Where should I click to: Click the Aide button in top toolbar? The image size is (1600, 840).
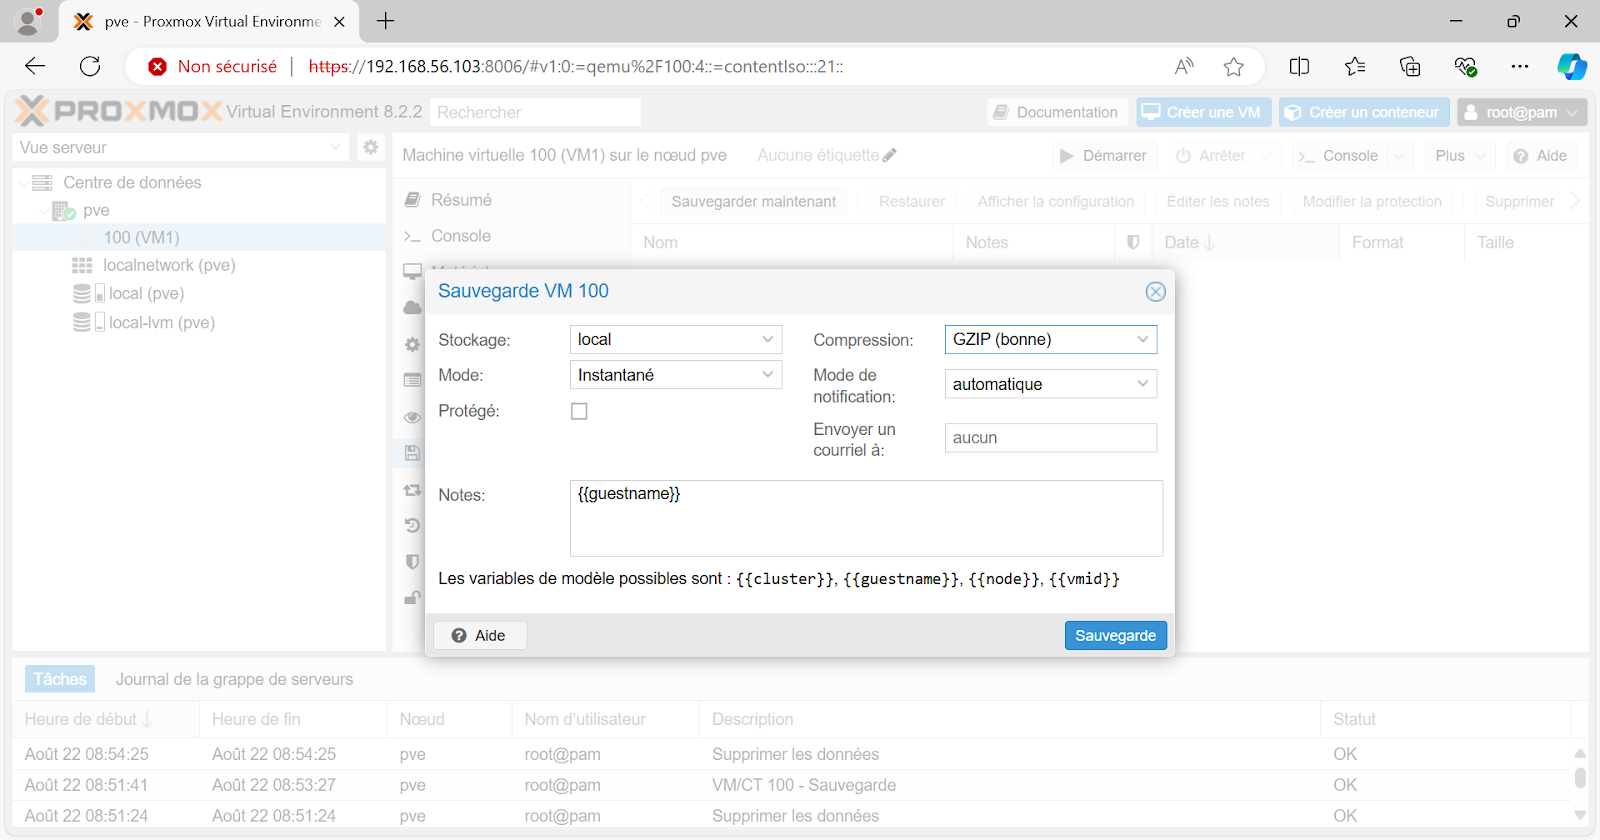click(1541, 156)
